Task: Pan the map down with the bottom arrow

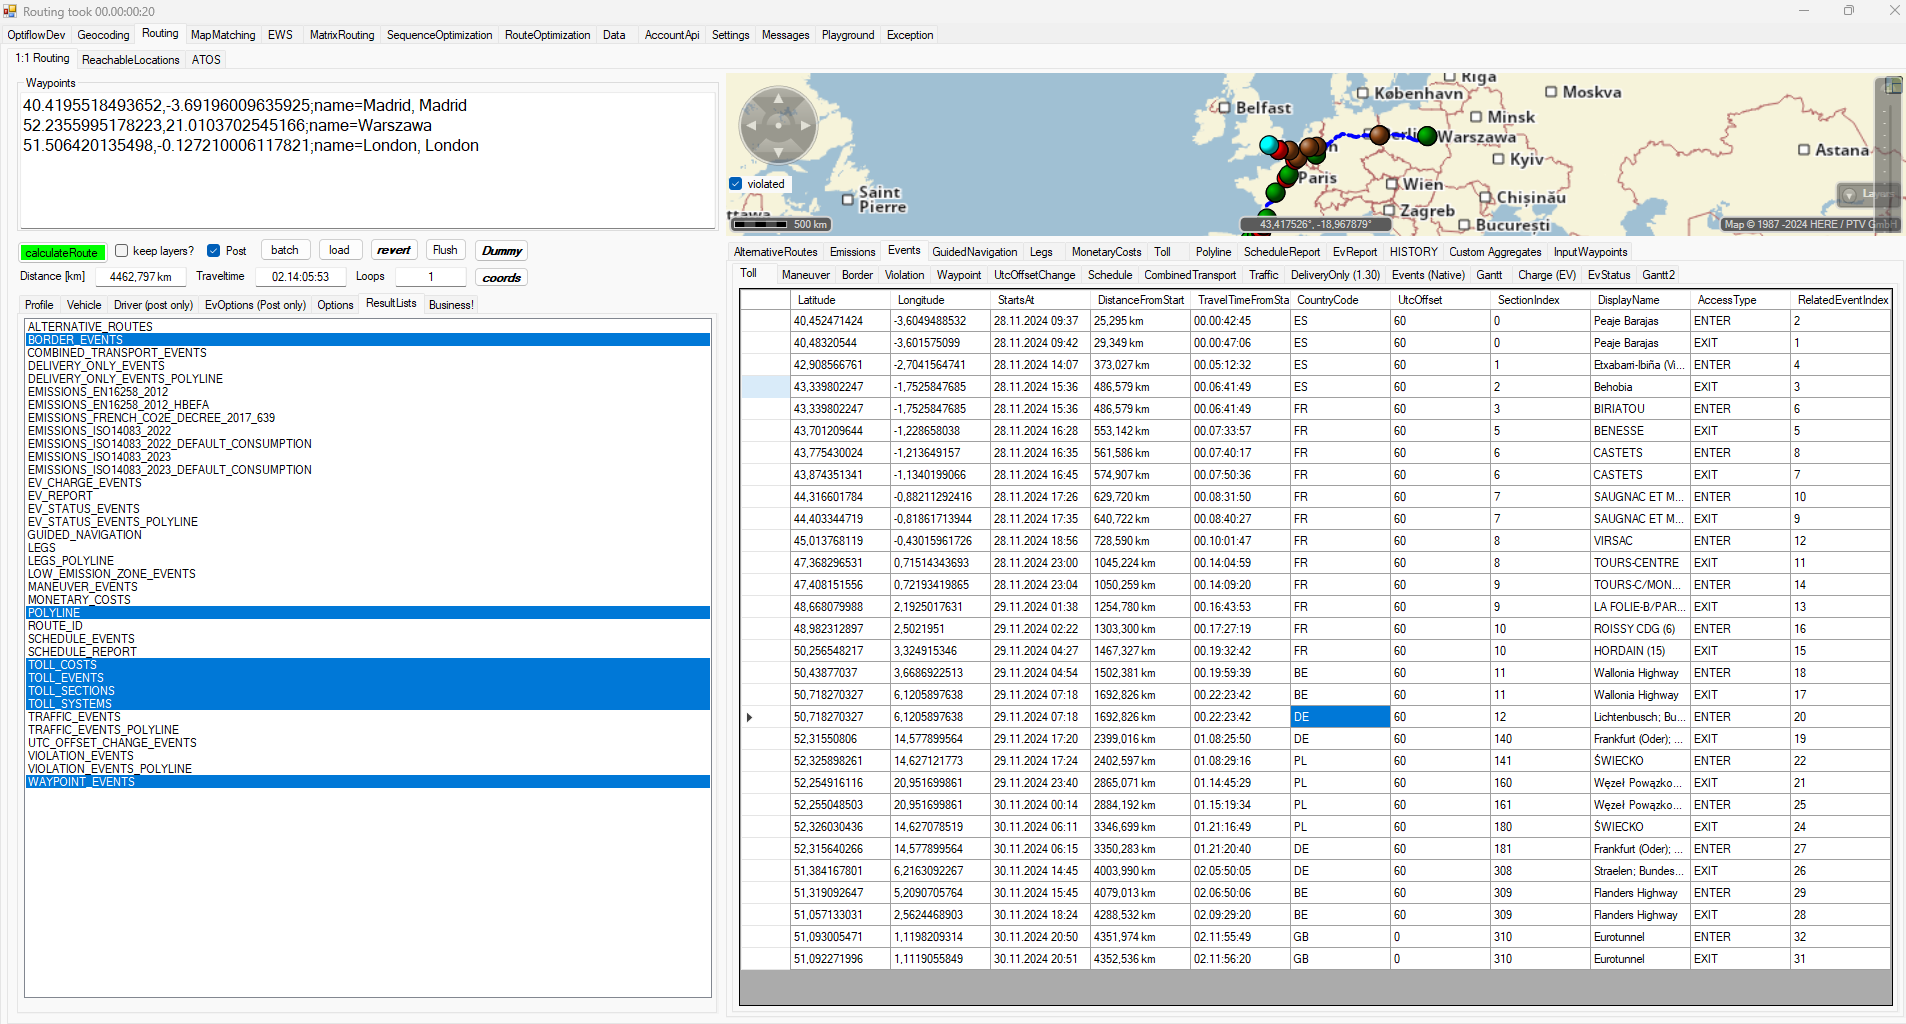Action: [x=778, y=153]
